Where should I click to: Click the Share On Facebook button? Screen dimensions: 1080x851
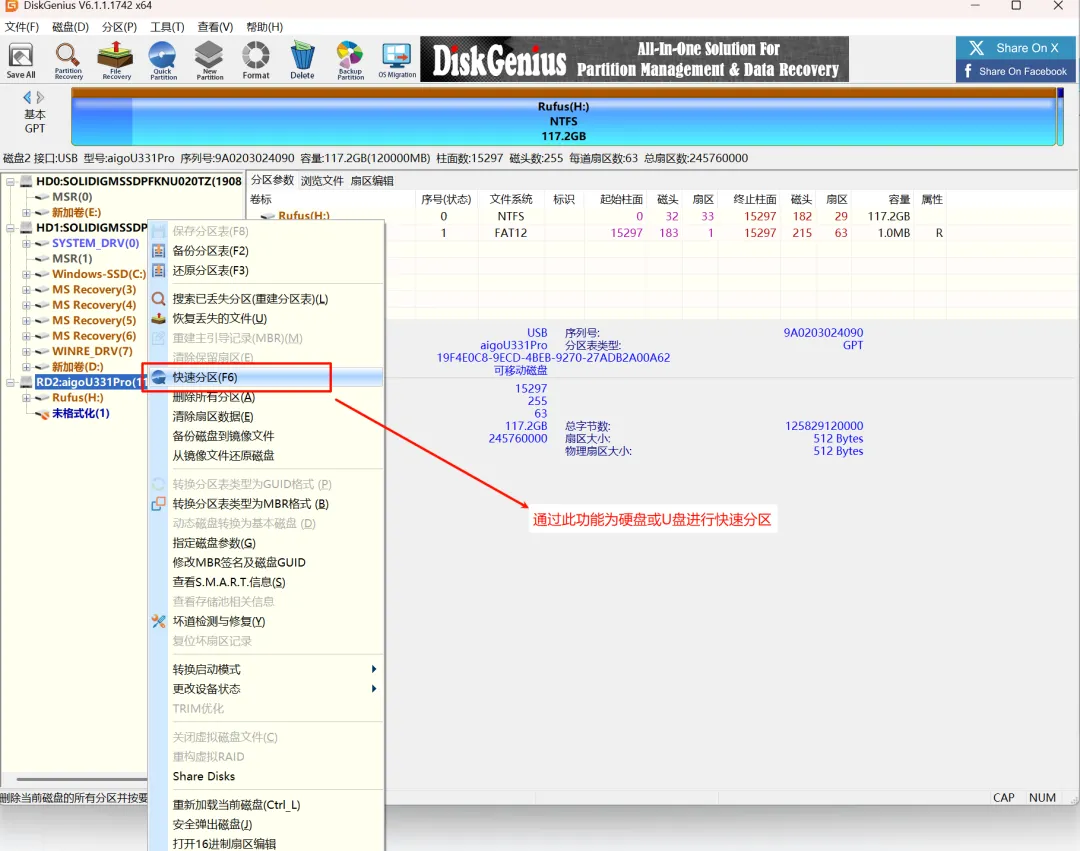1015,71
